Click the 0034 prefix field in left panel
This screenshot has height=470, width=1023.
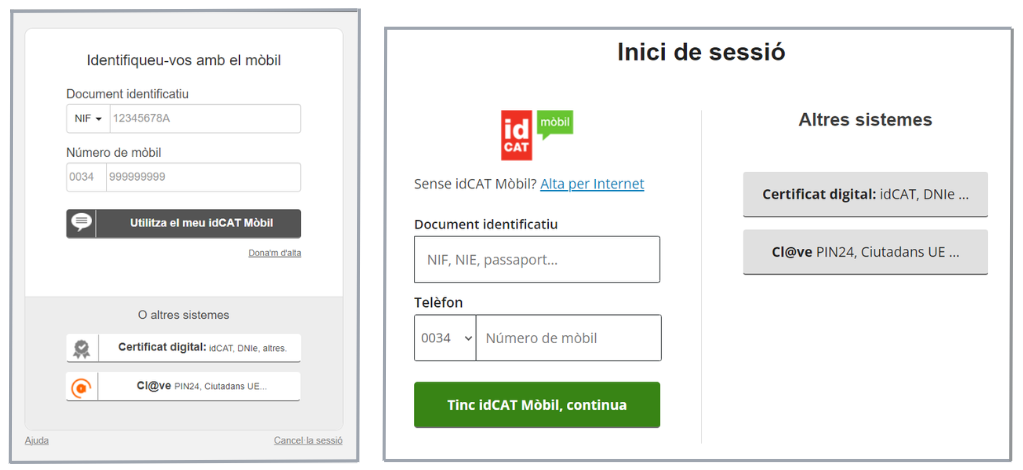coord(86,177)
